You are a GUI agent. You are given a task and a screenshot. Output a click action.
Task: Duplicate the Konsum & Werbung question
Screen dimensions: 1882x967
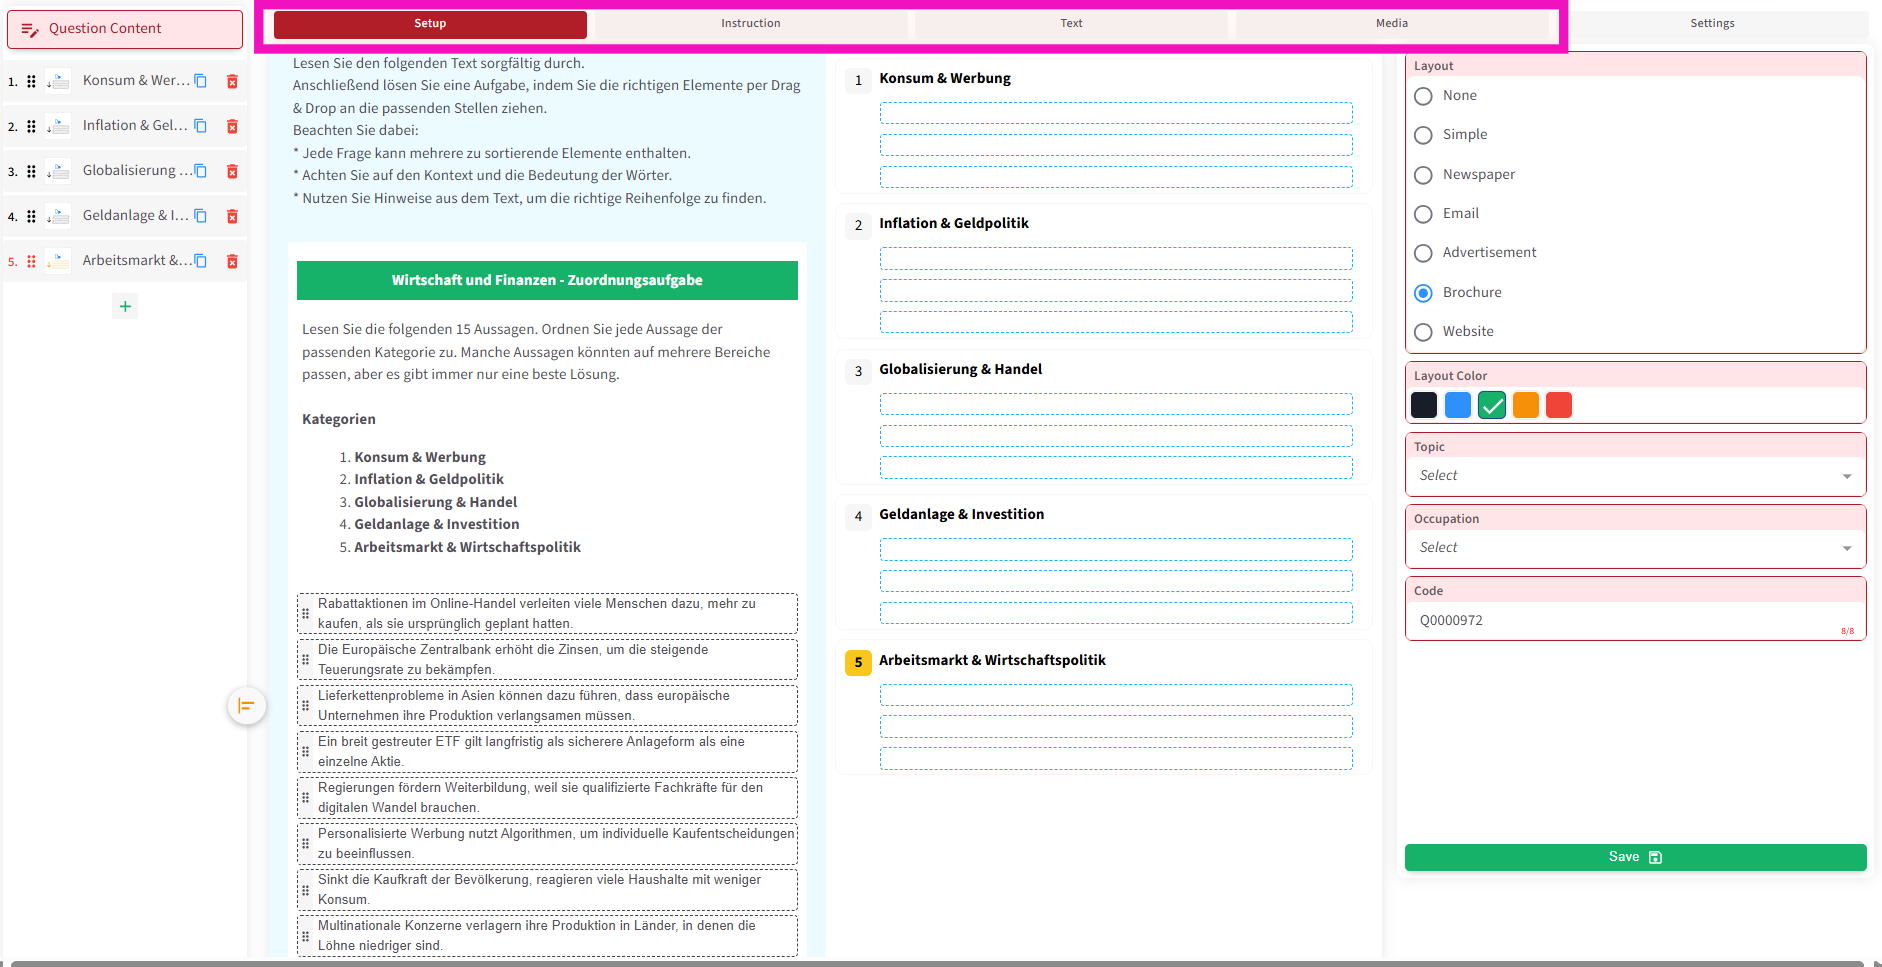[201, 81]
